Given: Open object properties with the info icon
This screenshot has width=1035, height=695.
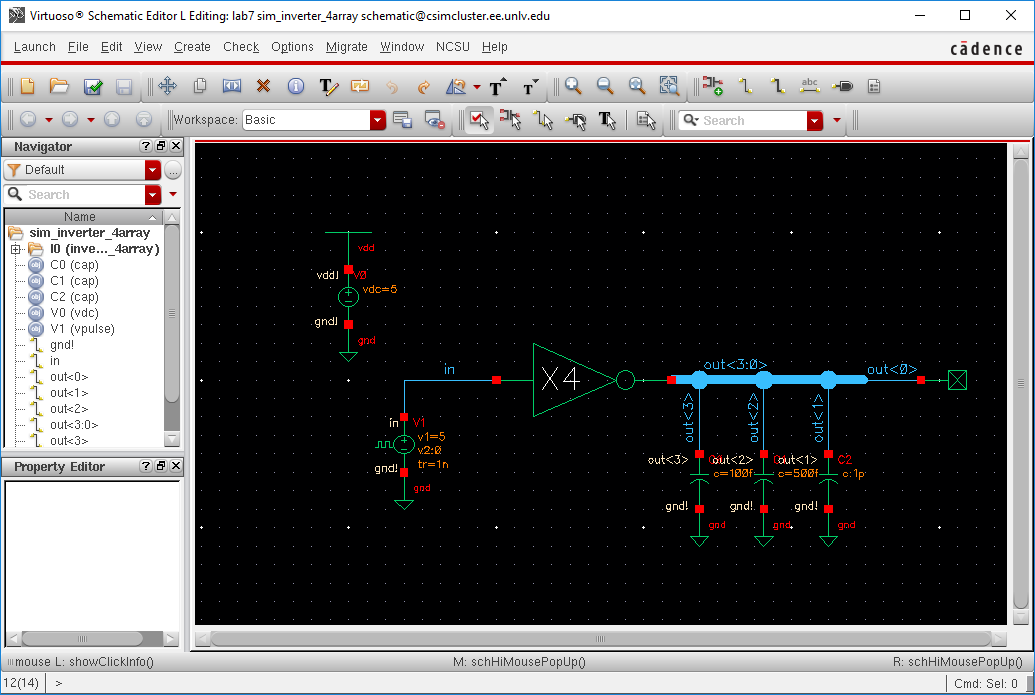Looking at the screenshot, I should click(x=295, y=87).
